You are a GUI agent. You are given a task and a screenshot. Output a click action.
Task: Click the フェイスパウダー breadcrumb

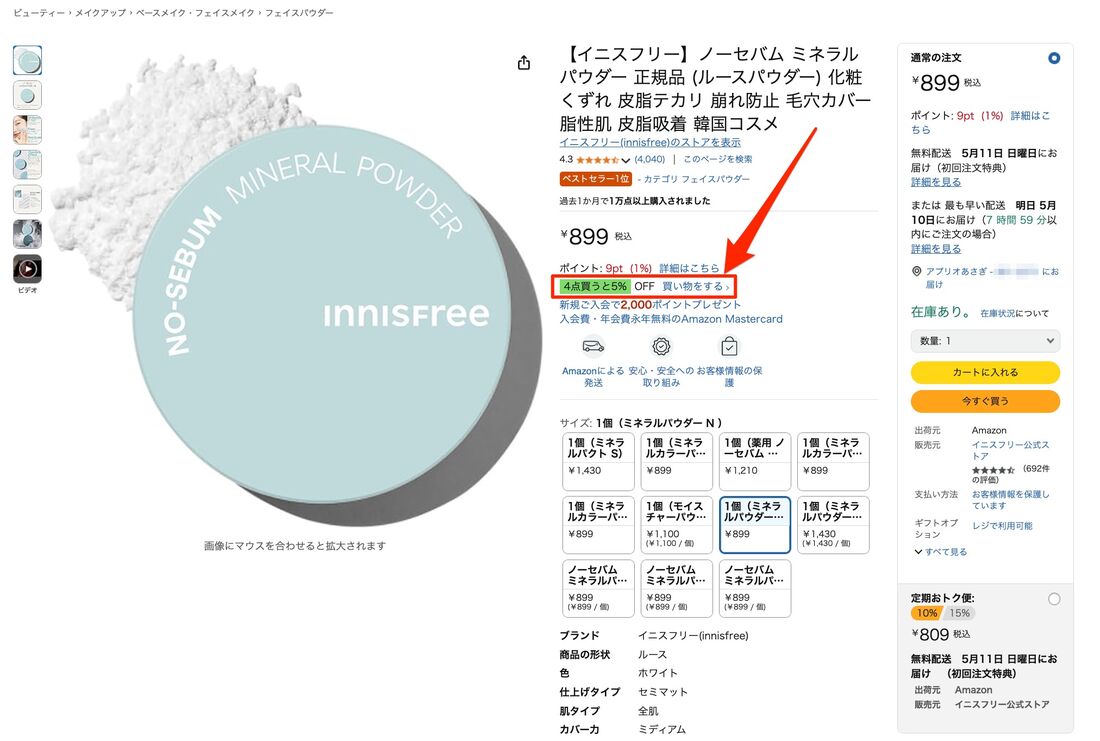[x=299, y=13]
